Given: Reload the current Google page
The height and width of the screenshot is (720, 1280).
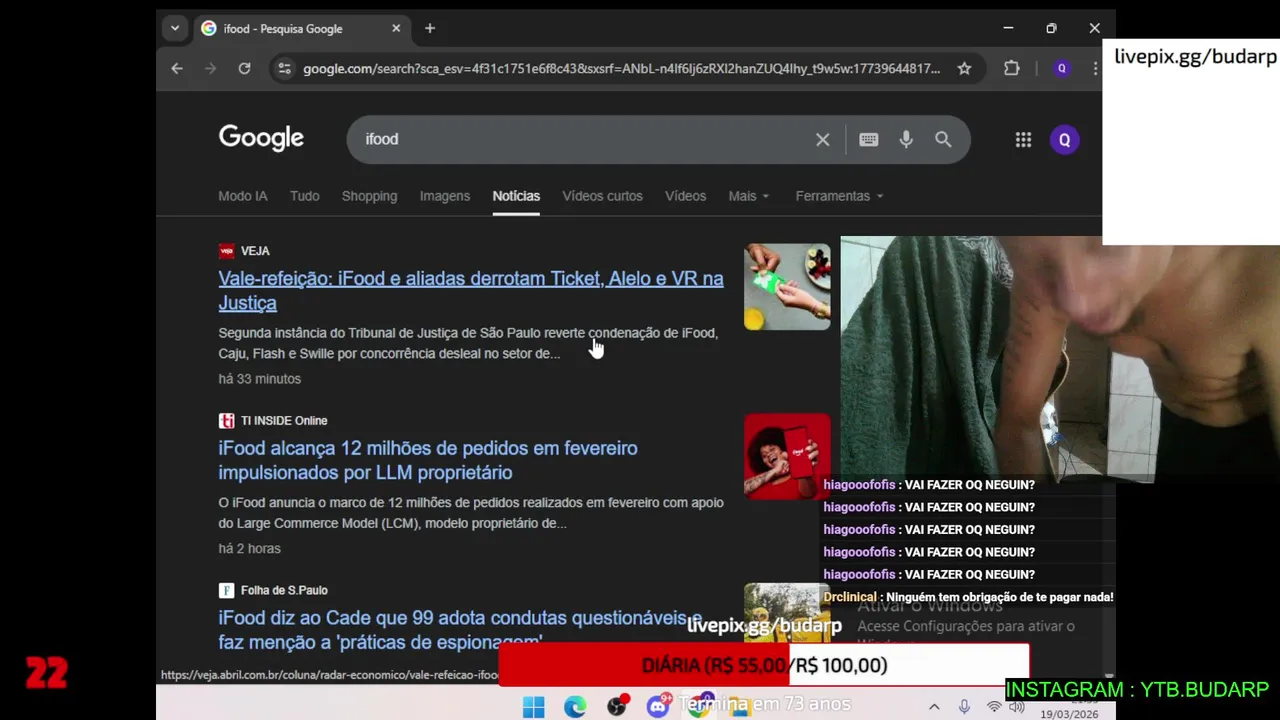Looking at the screenshot, I should pyautogui.click(x=244, y=68).
